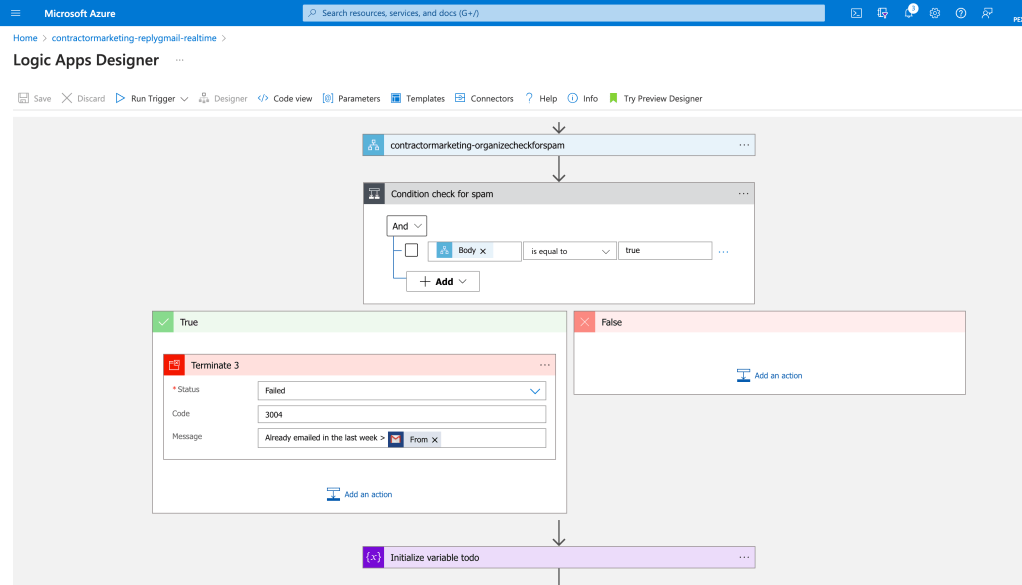Screen dimensions: 1022x585
Task: Open ellipsis menu of Condition check for spam
Action: pos(744,193)
